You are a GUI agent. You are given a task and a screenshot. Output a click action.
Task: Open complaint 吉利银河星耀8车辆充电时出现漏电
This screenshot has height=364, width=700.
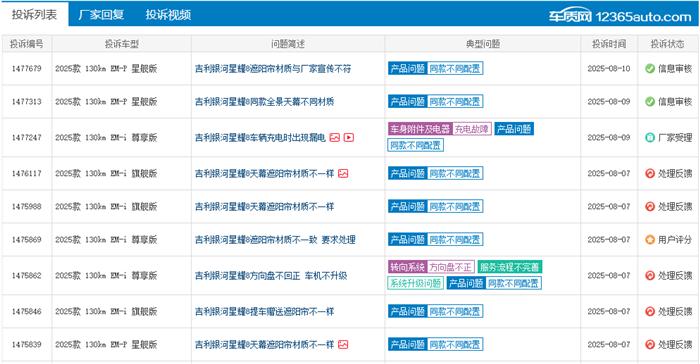tap(260, 138)
